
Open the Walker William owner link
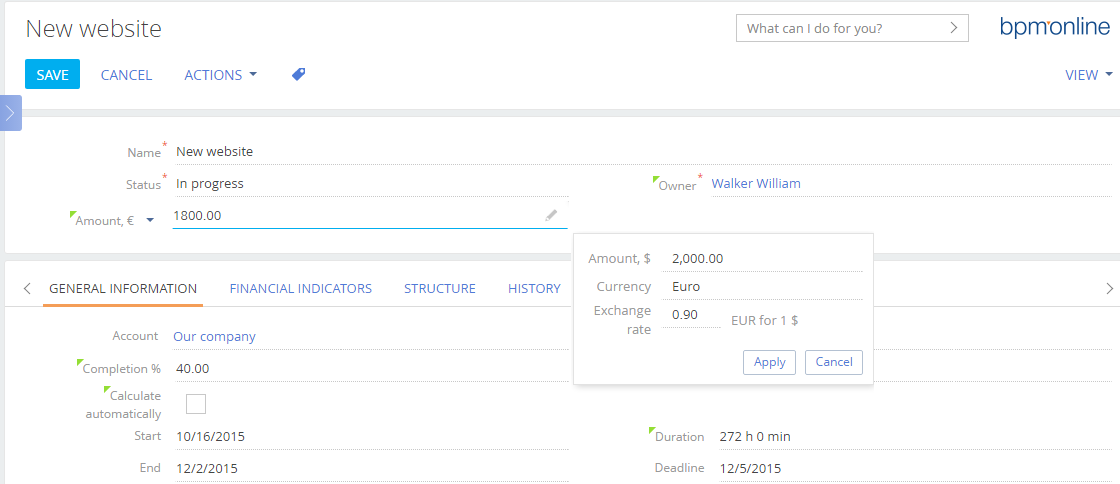755,184
